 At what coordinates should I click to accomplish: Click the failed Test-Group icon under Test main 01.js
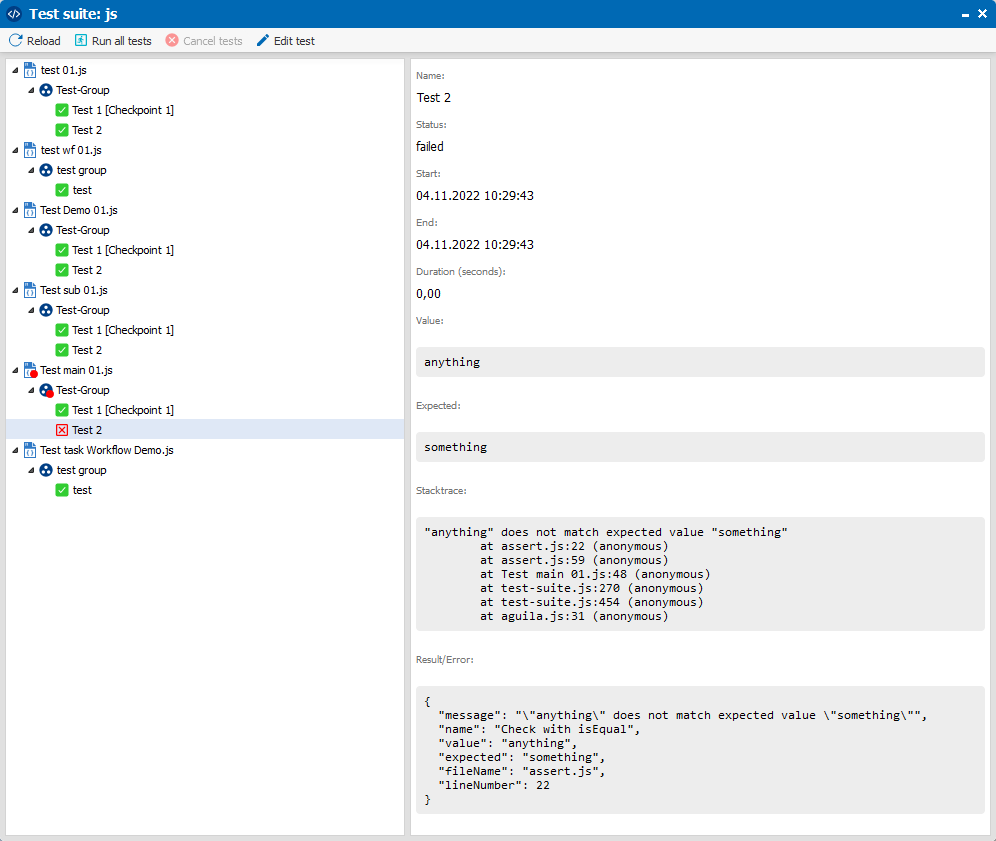[46, 390]
